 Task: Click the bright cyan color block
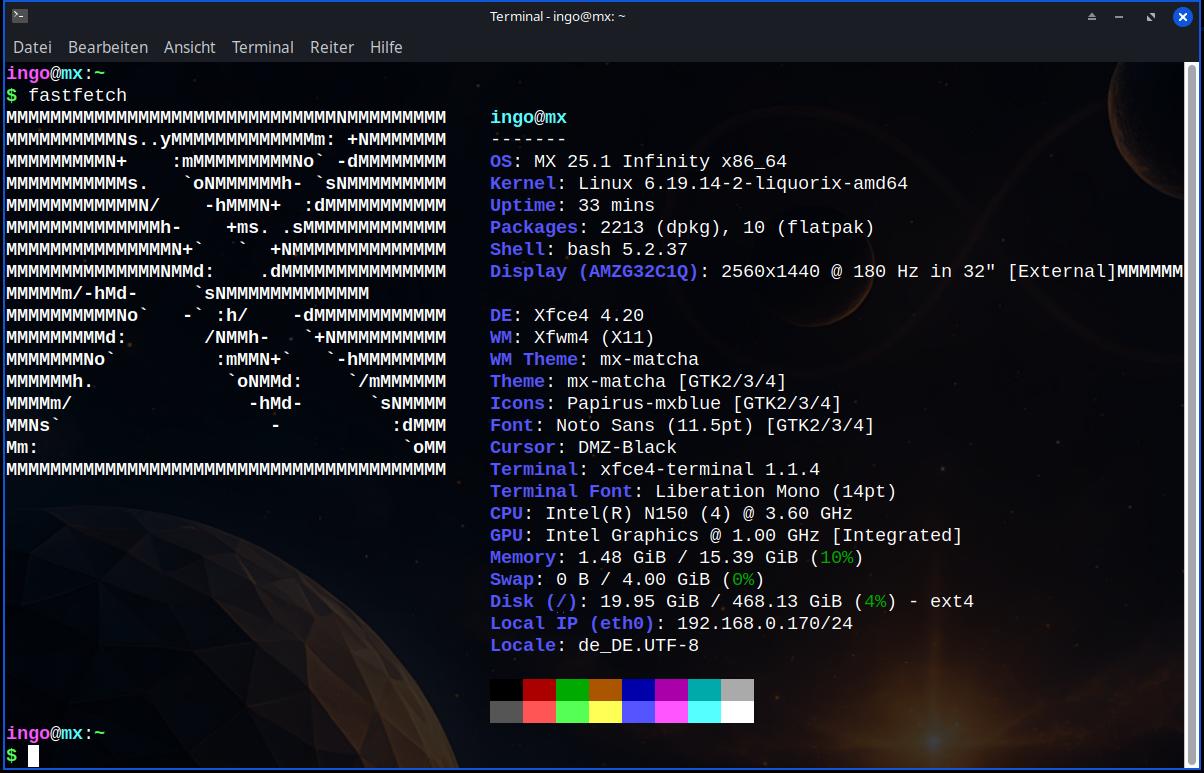click(704, 712)
